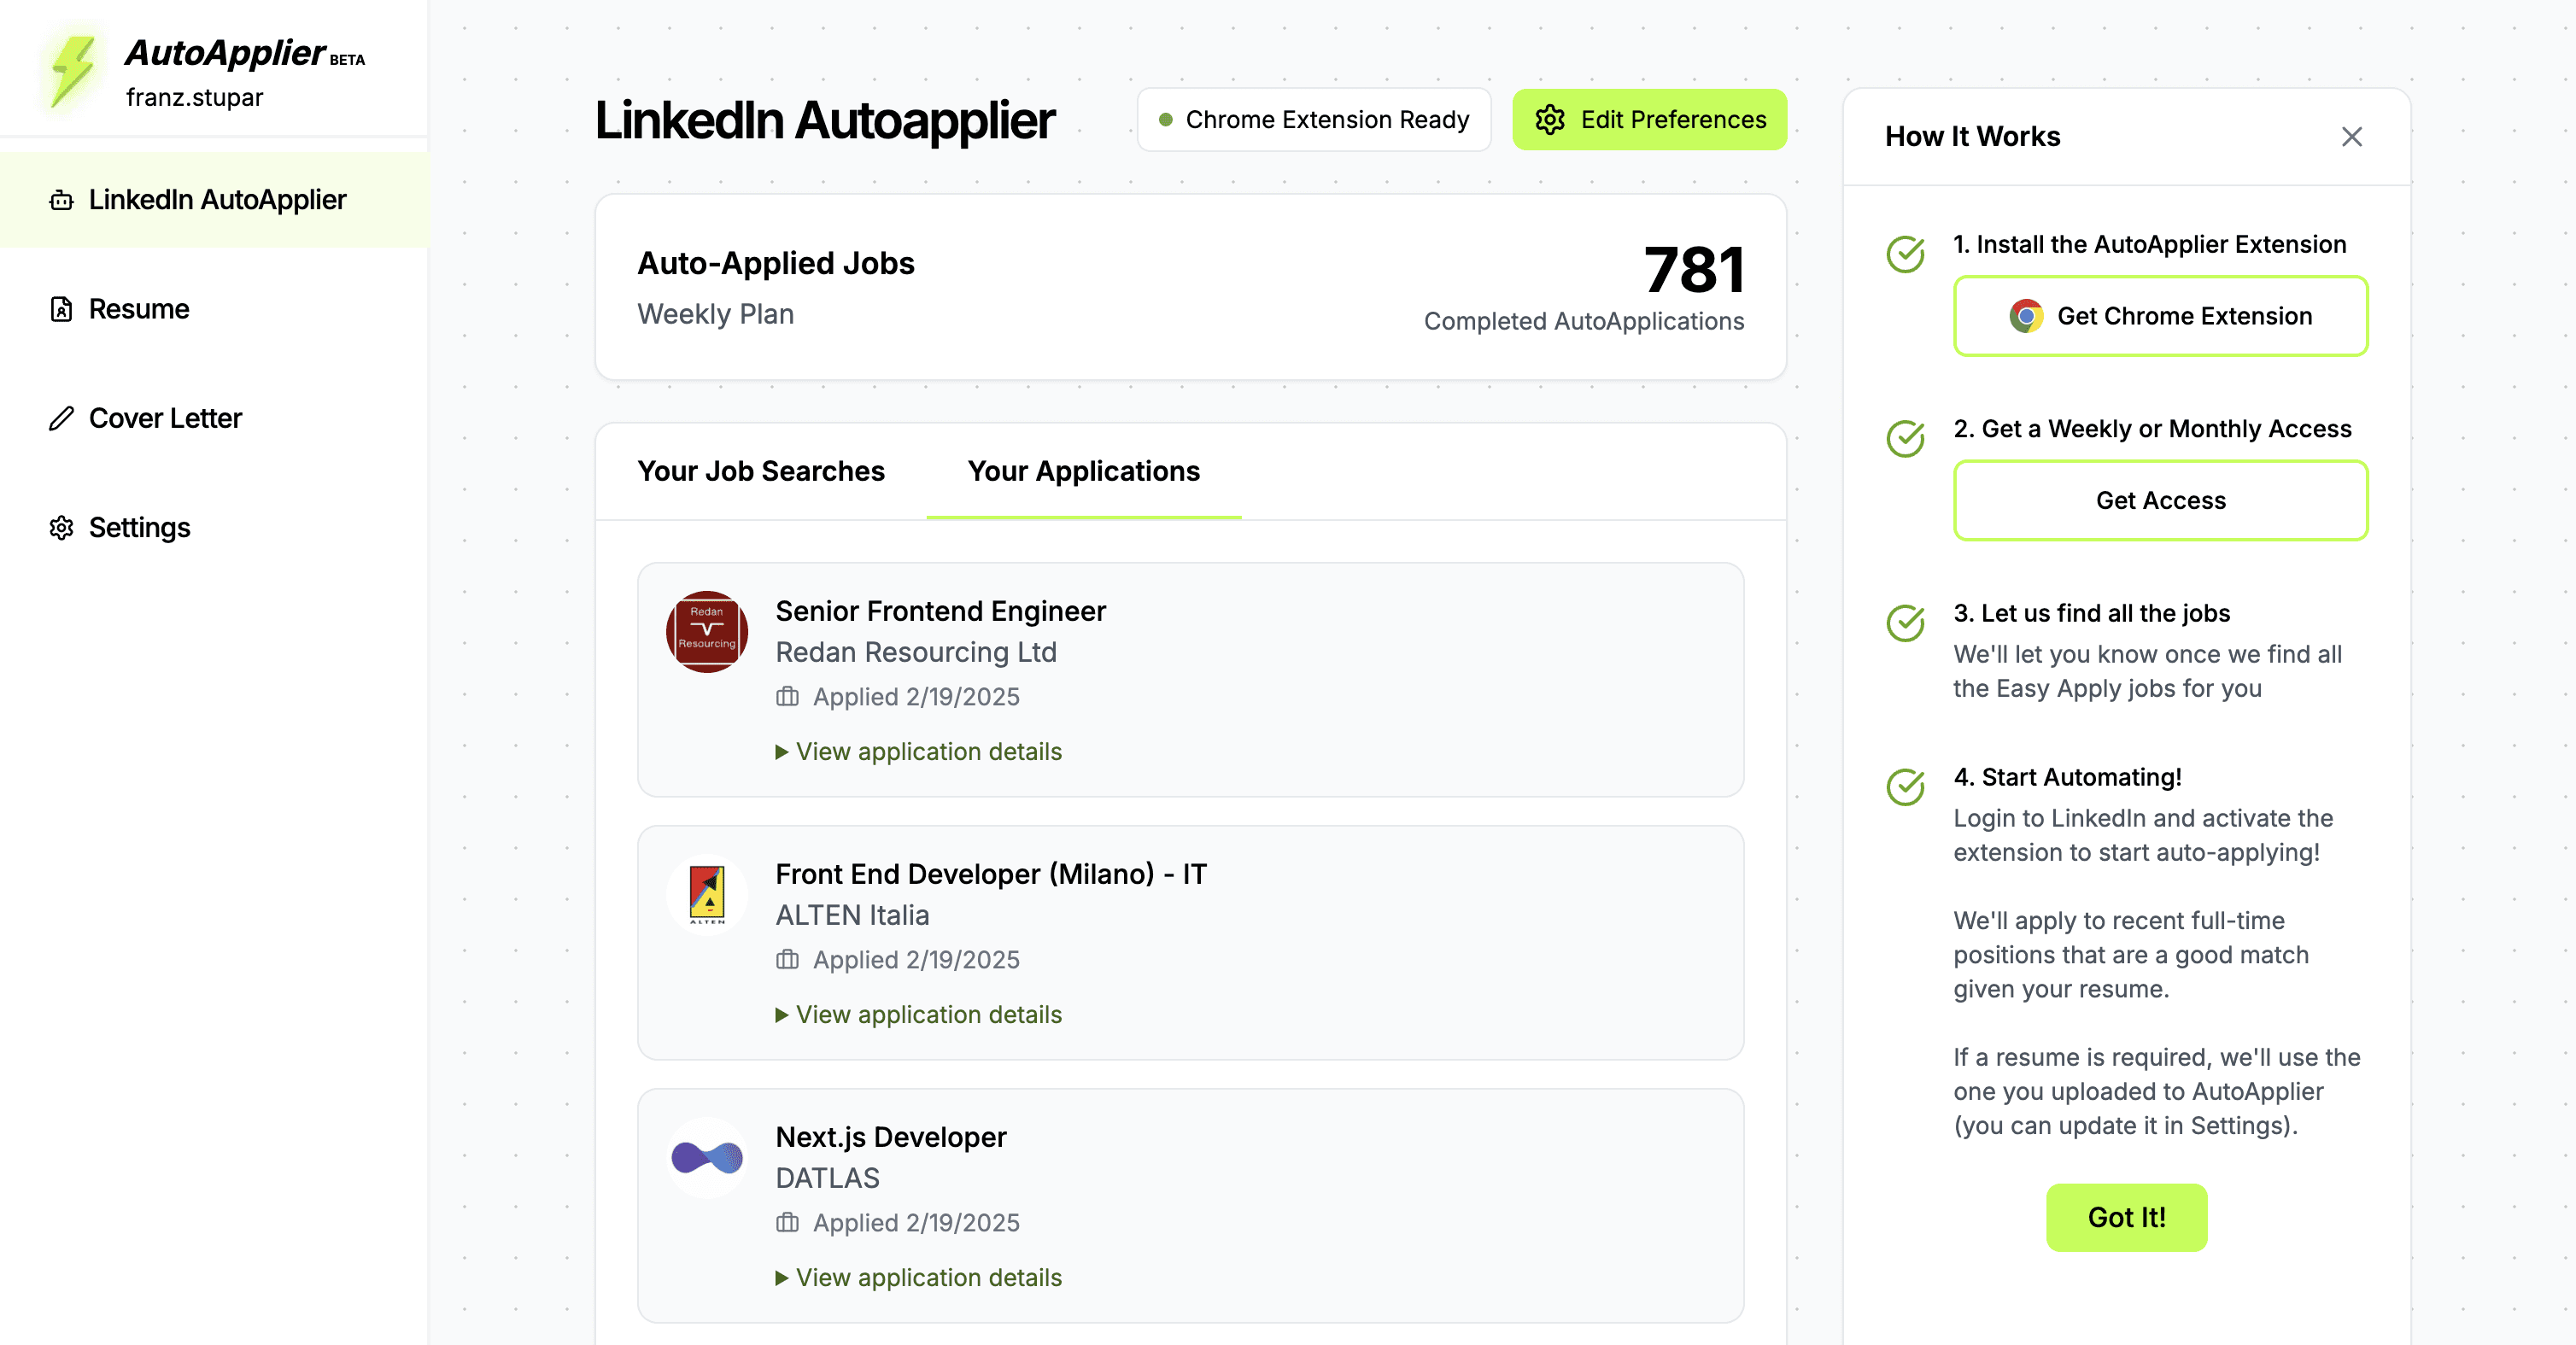Click the '4. Start Automating!' step title

pos(2068,777)
